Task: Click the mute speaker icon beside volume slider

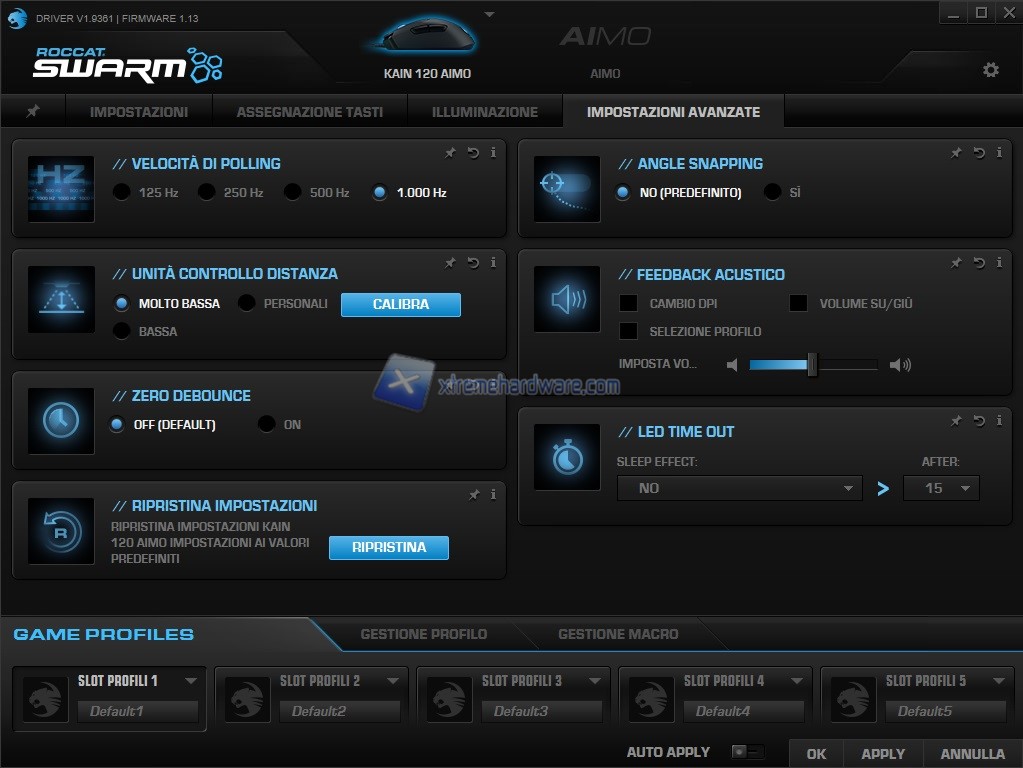Action: (x=732, y=365)
